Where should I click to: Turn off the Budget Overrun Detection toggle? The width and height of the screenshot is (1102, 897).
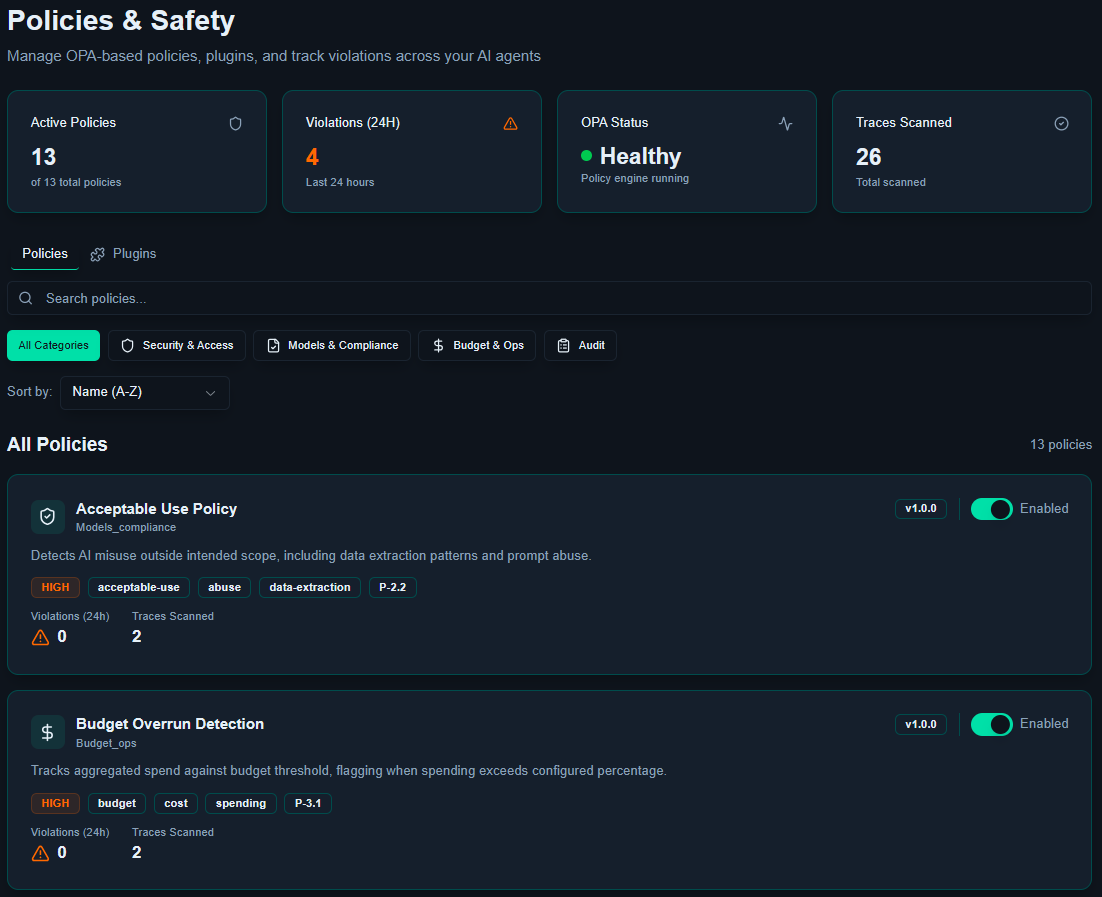[x=991, y=724]
